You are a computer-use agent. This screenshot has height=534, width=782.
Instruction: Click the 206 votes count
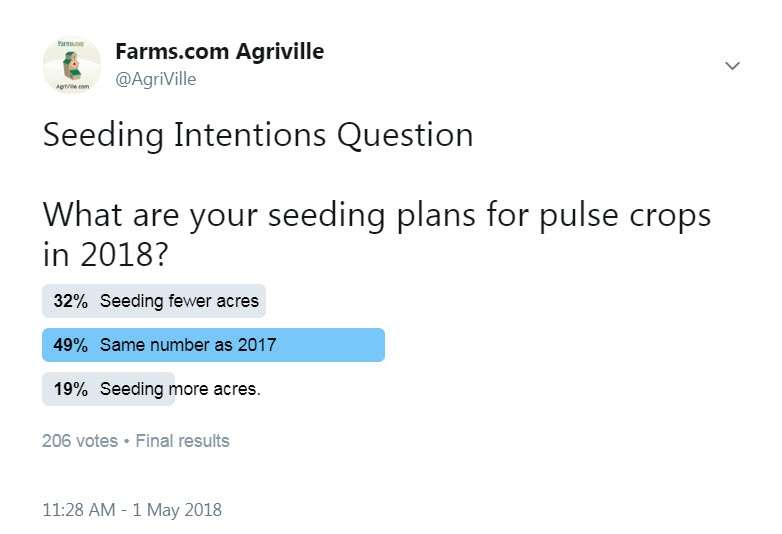[79, 441]
